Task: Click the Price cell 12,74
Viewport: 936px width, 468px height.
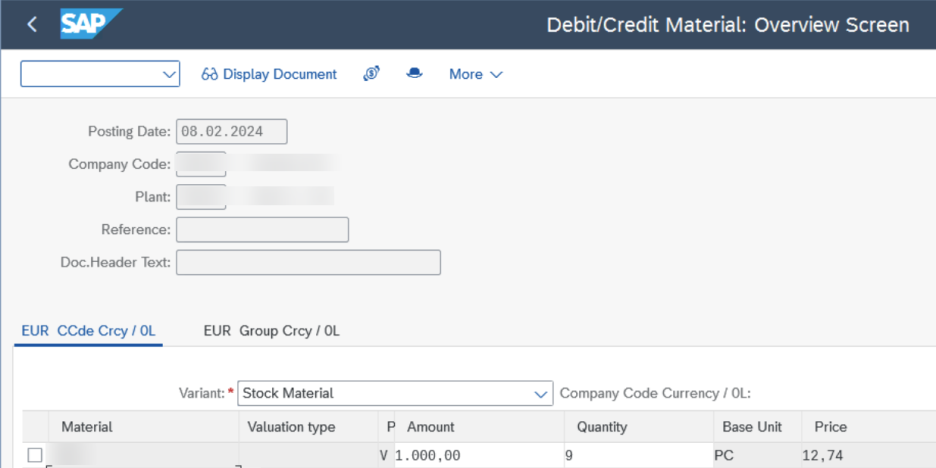Action: click(869, 455)
